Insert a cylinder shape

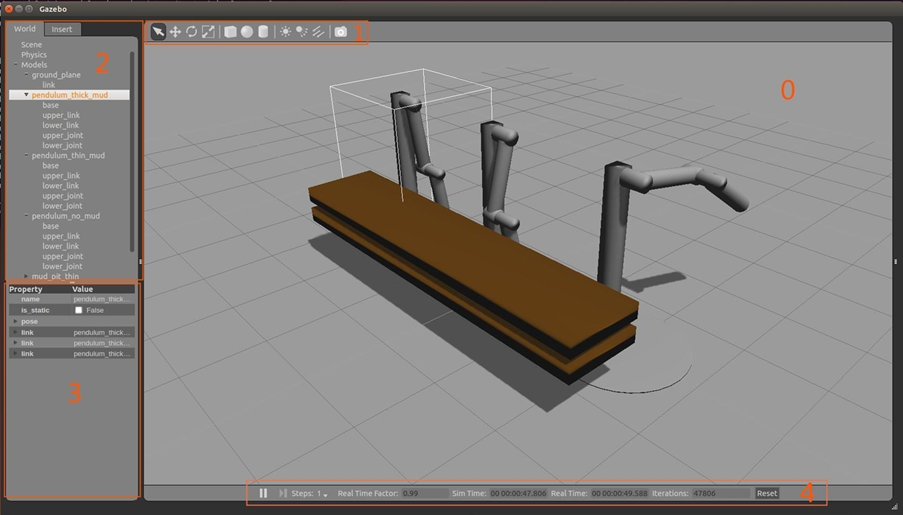(263, 32)
